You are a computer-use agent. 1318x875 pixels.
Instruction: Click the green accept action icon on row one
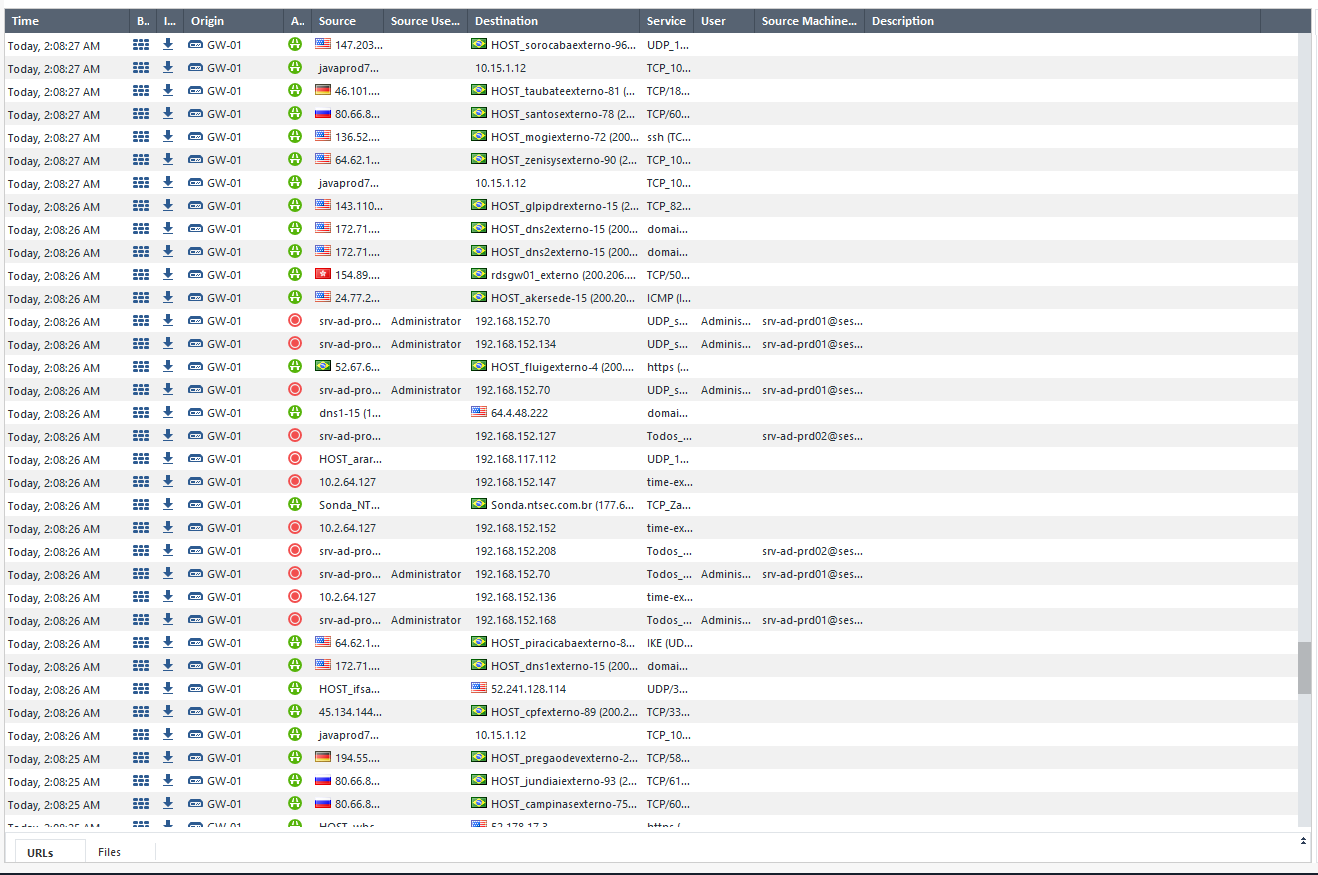pos(294,44)
